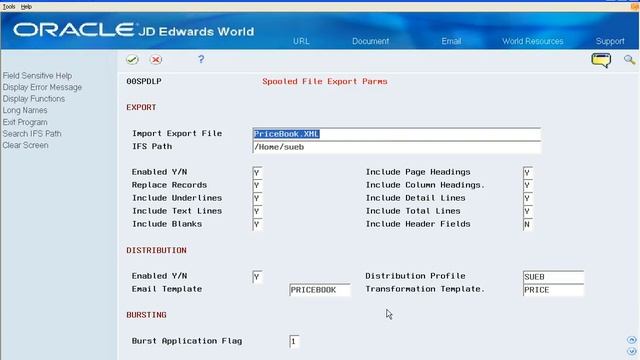Select Search IFS Path link
The width and height of the screenshot is (640, 360).
(32, 133)
